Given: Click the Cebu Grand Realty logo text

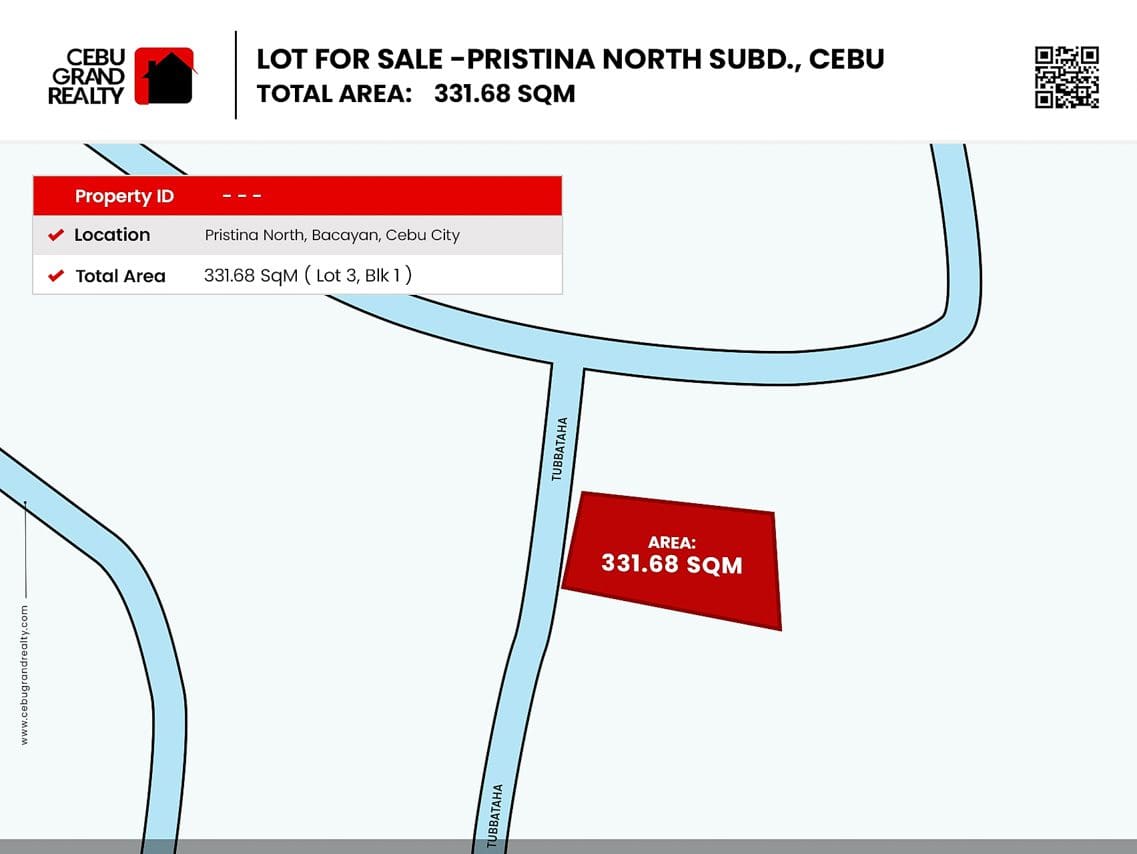Looking at the screenshot, I should [86, 77].
